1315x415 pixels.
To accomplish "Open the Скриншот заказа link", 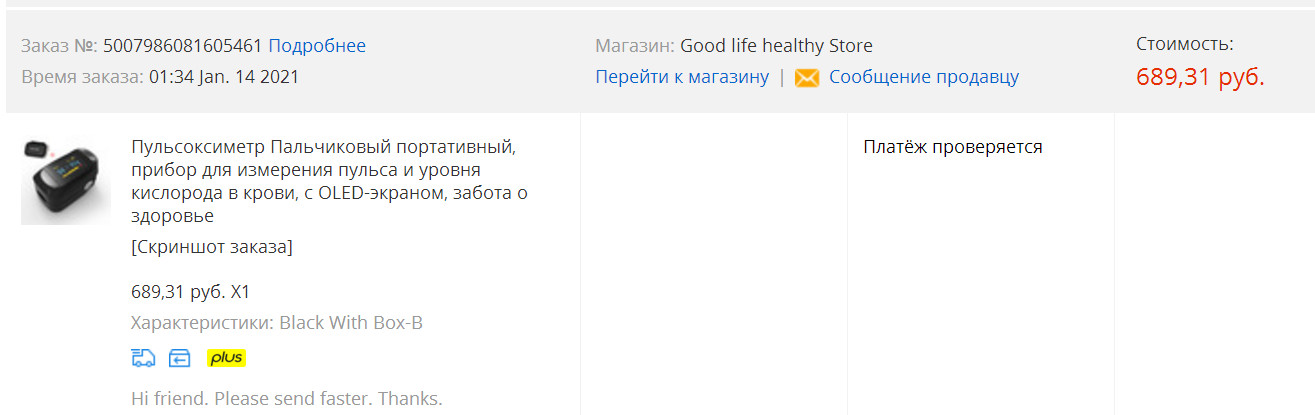I will pyautogui.click(x=212, y=247).
